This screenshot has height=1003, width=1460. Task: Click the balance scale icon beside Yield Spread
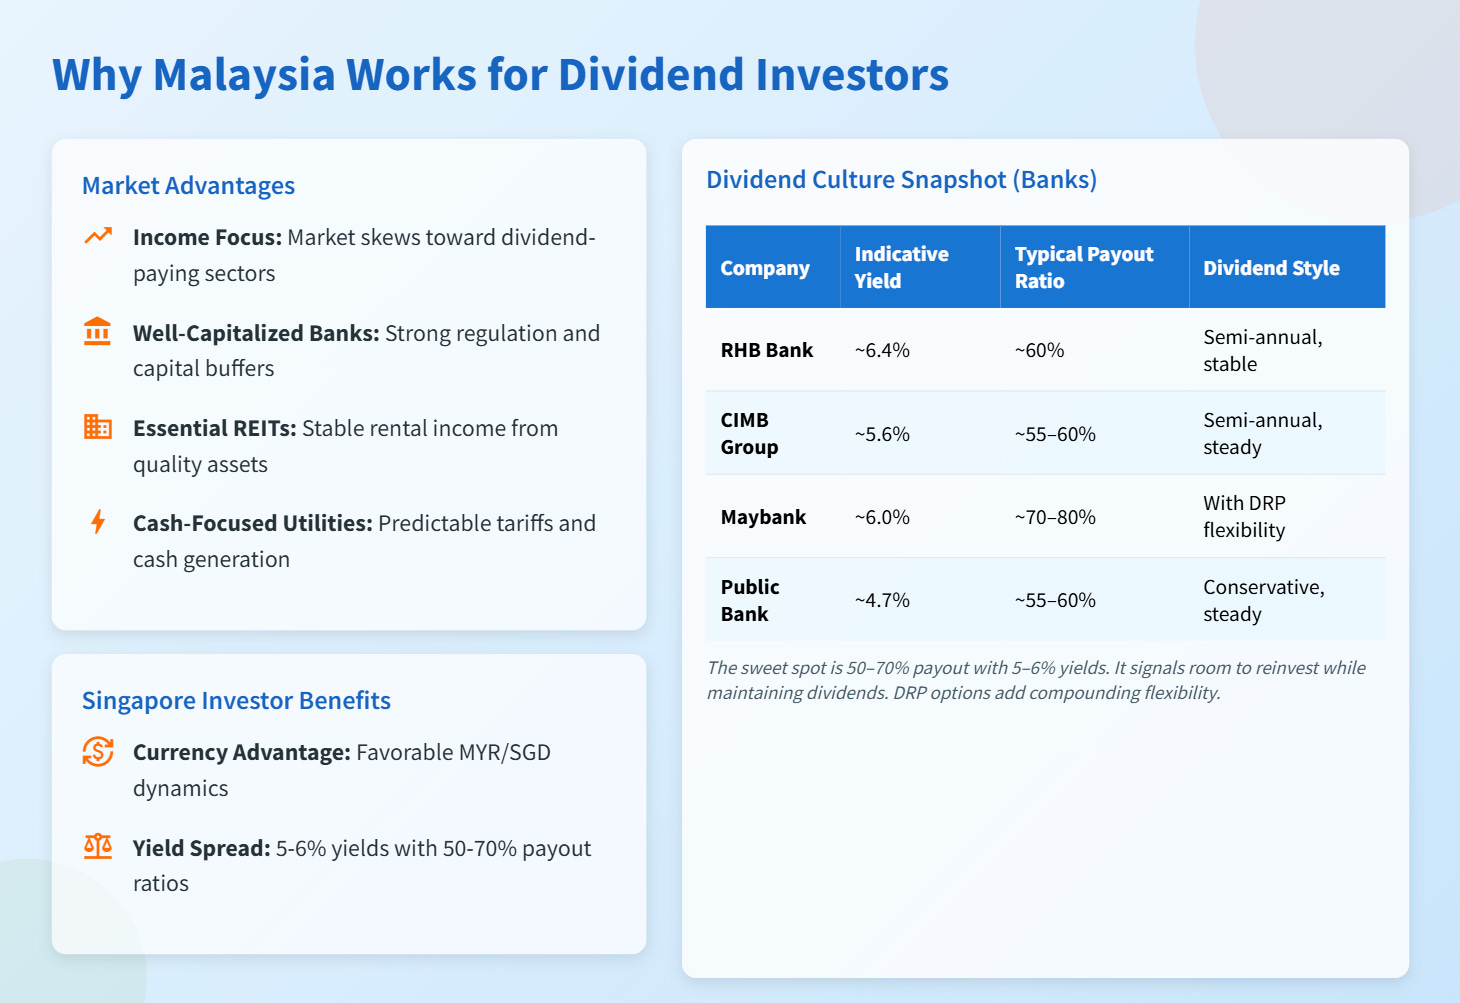point(98,847)
